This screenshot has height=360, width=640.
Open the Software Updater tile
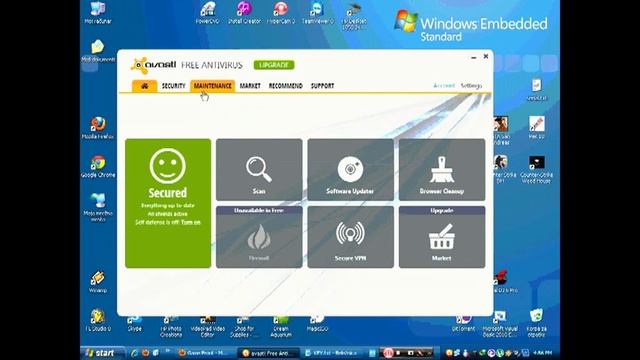tap(351, 169)
